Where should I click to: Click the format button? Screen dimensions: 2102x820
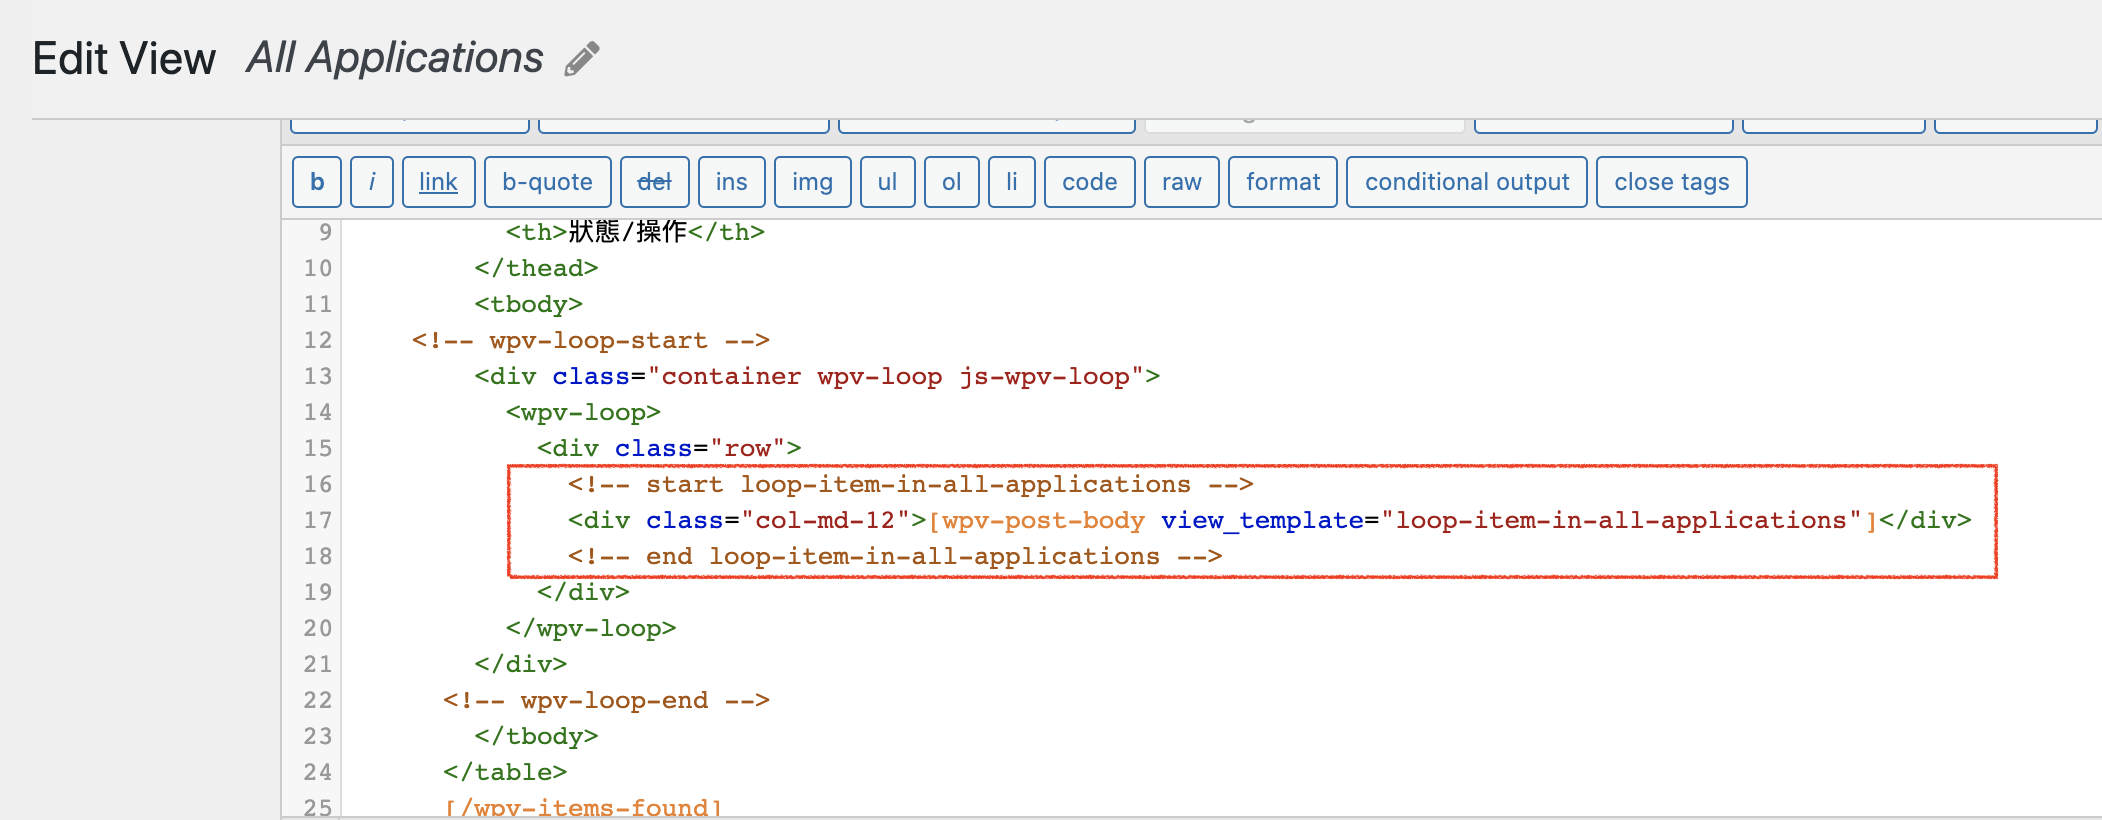[1282, 182]
